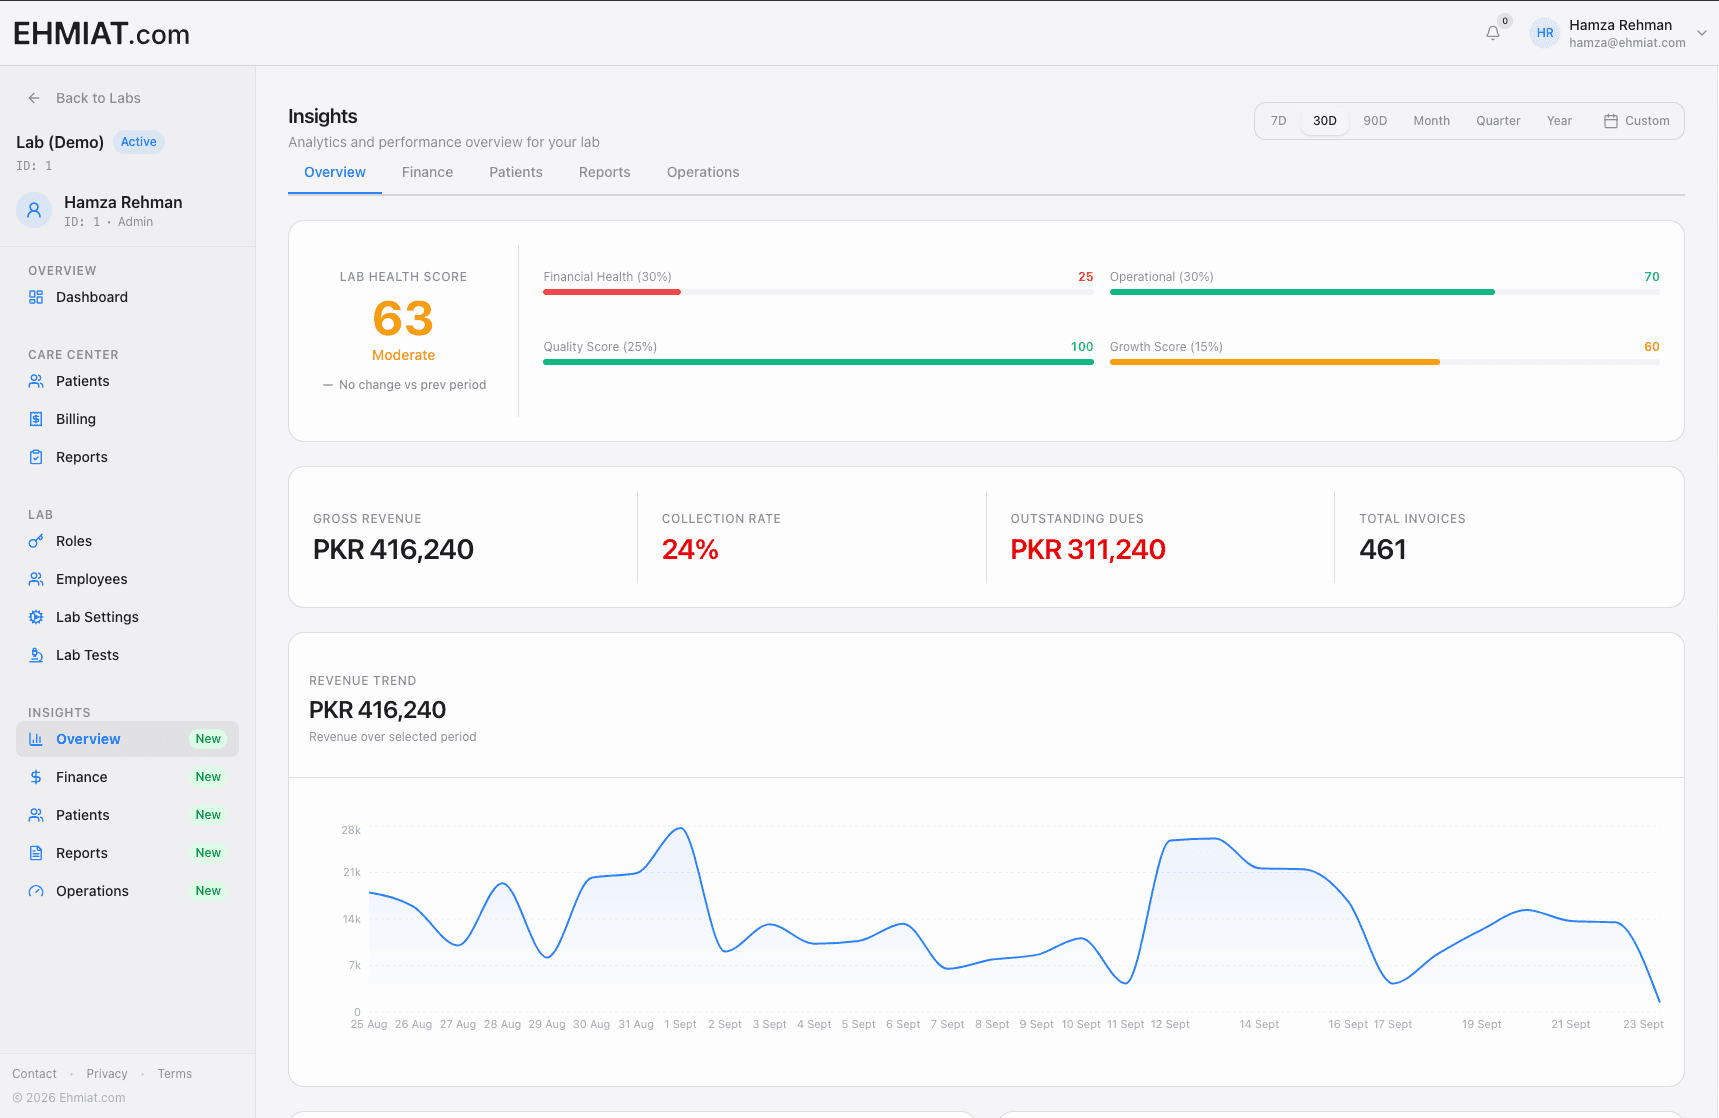Screen dimensions: 1719x1118
Task: Open the Privacy footer link
Action: coord(107,1074)
